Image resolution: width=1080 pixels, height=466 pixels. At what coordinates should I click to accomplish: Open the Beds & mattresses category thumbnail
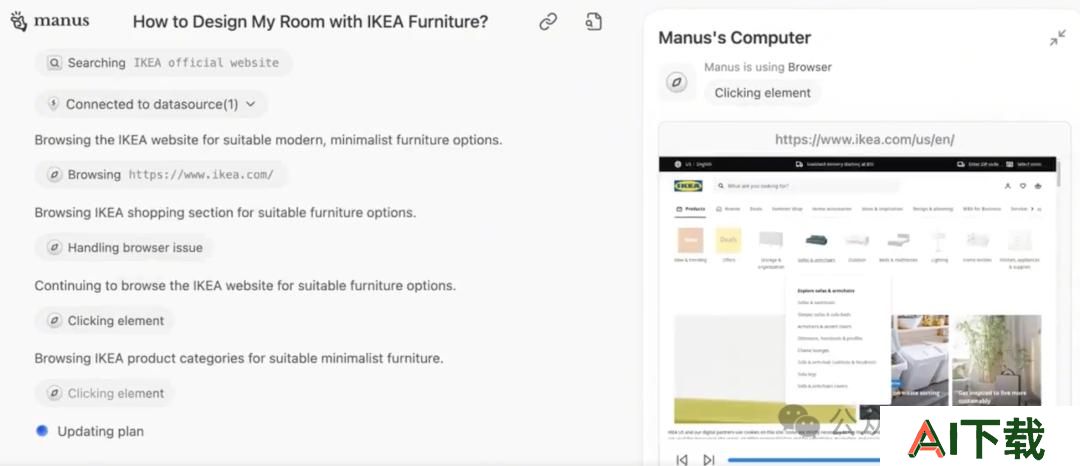coord(897,241)
